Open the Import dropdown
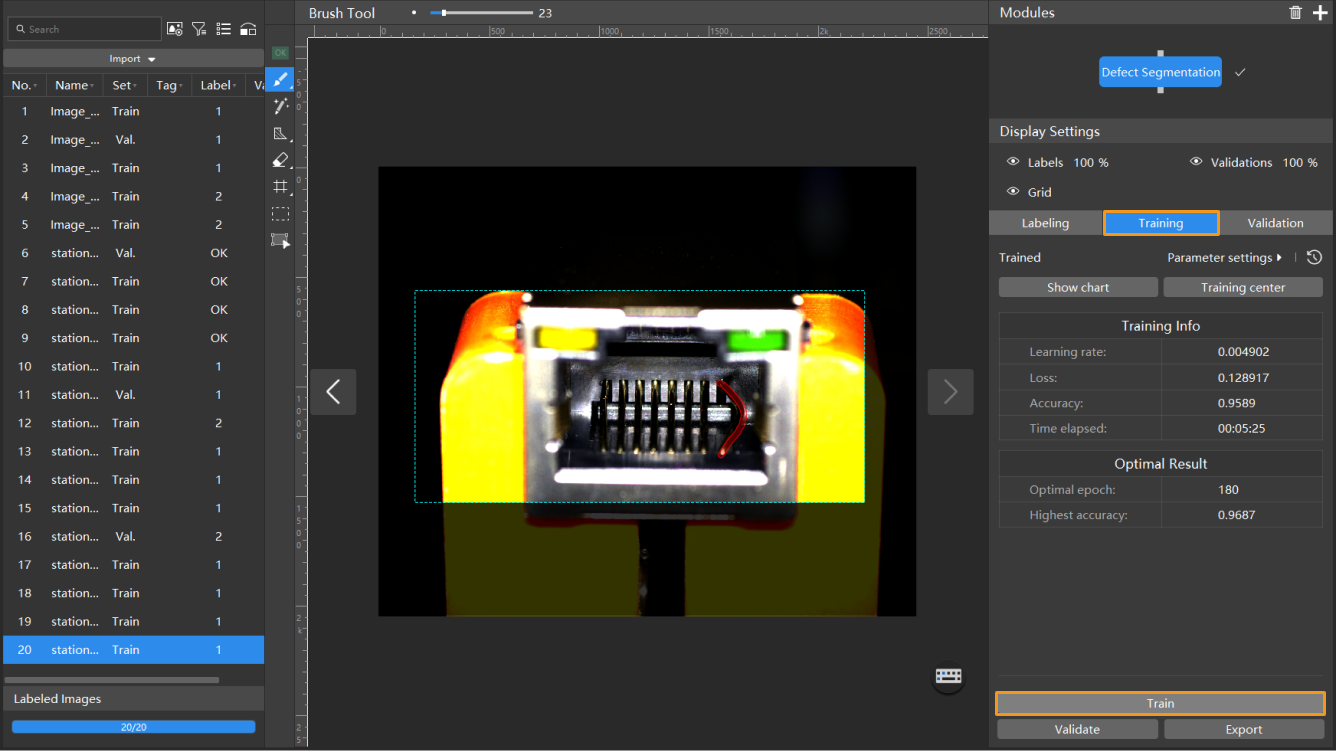The width and height of the screenshot is (1336, 751). click(133, 59)
